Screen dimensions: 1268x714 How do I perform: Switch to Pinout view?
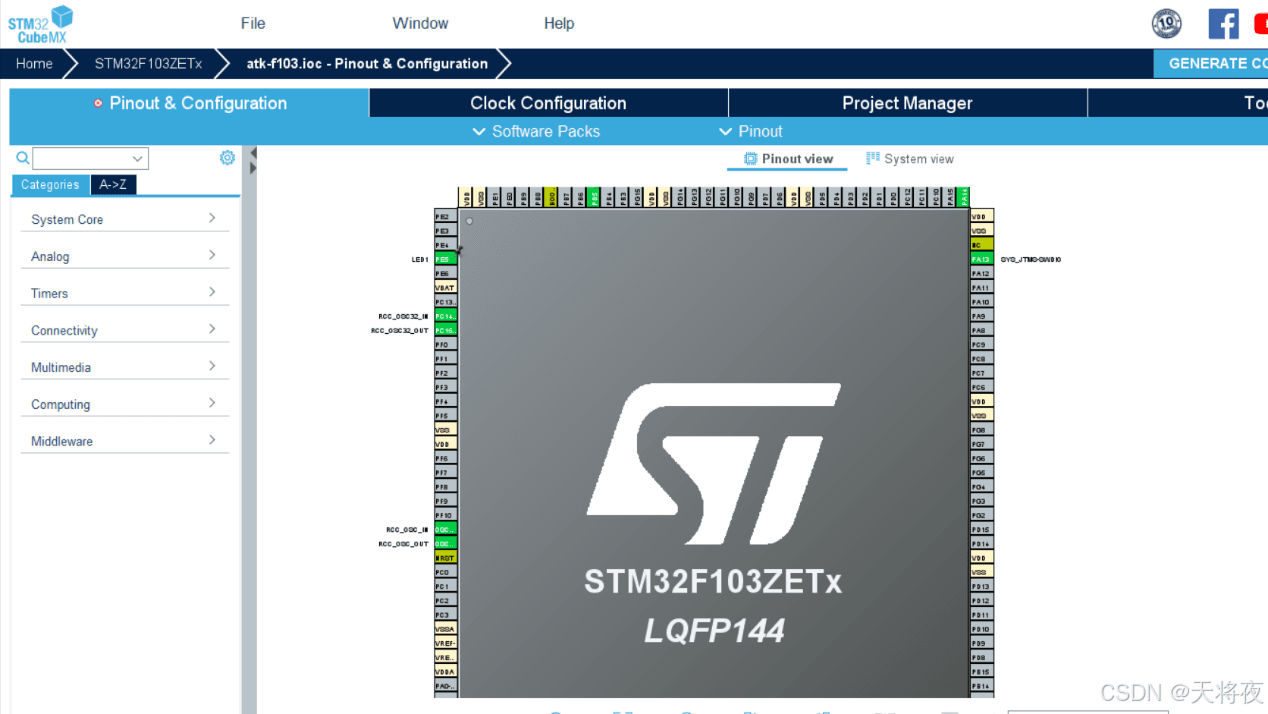click(x=788, y=159)
